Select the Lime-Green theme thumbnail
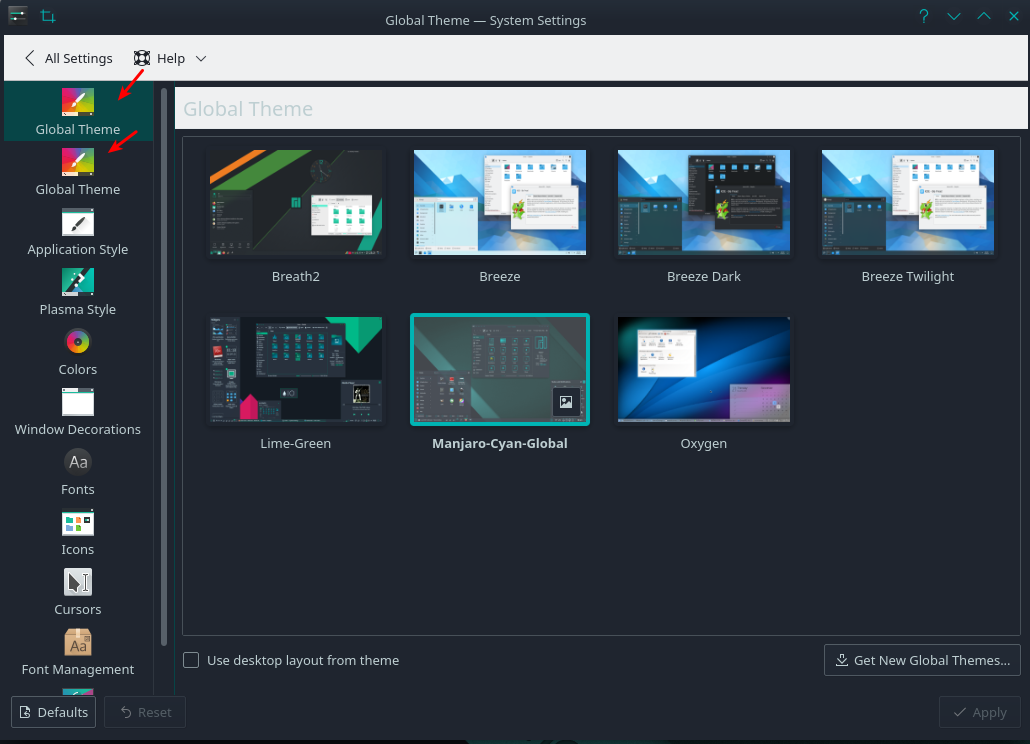This screenshot has height=744, width=1030. tap(296, 370)
